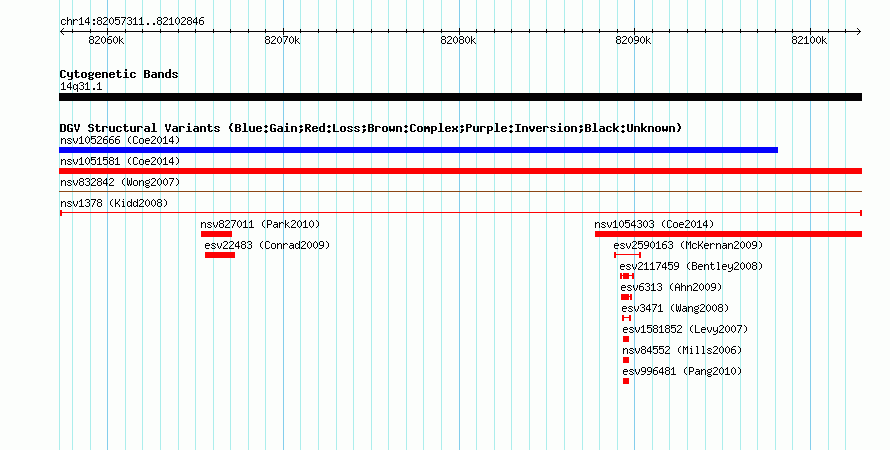Click the nsv827011 red variant bar
Viewport: 890px width, 450px height.
tap(216, 234)
